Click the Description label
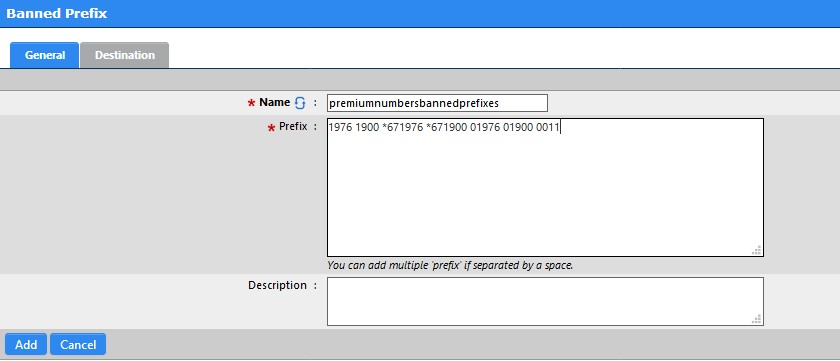This screenshot has width=840, height=361. (278, 285)
